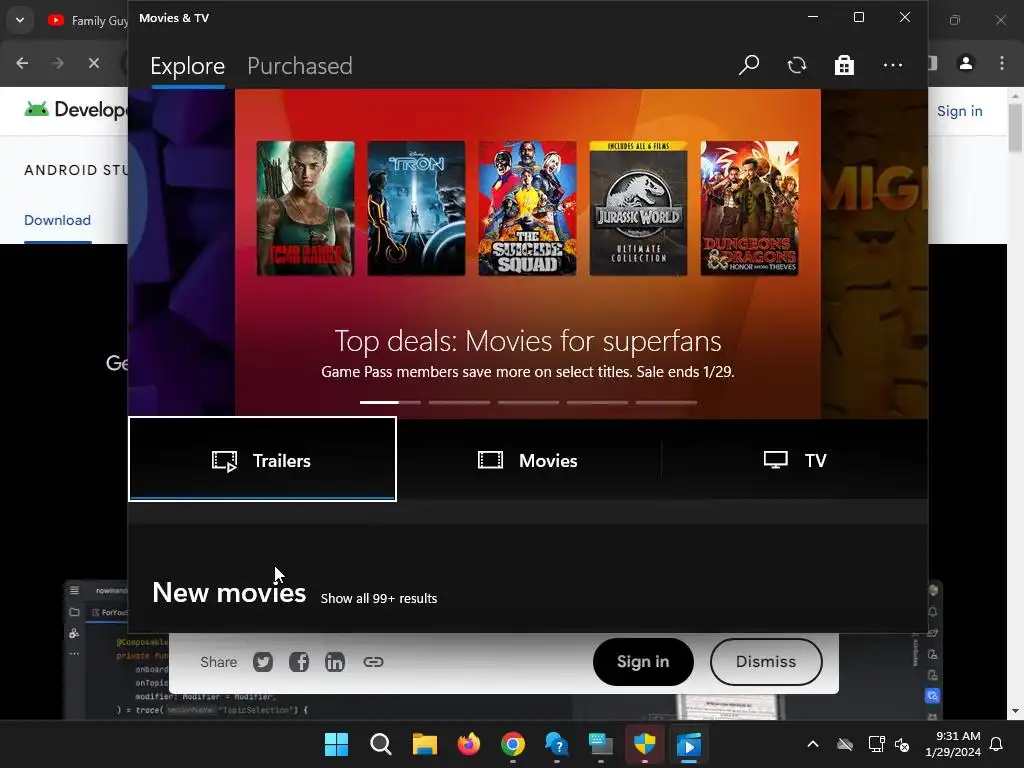
Task: Open Chrome's three-dot menu
Action: point(1002,63)
